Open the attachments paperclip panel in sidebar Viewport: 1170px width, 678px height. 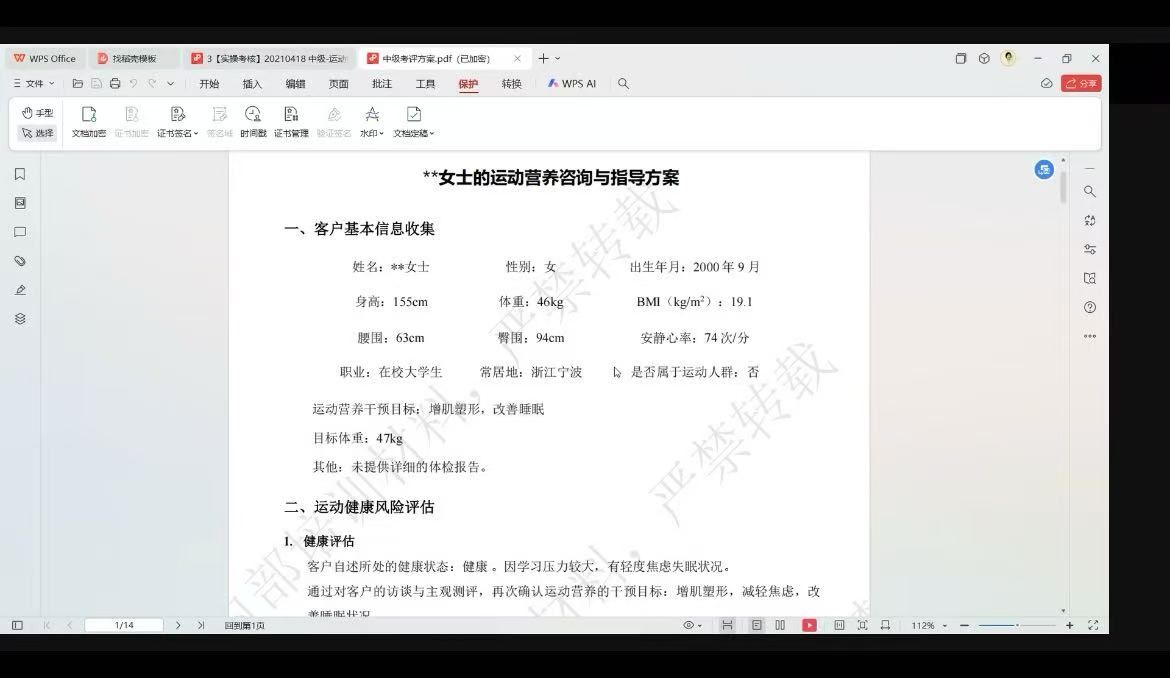(20, 261)
